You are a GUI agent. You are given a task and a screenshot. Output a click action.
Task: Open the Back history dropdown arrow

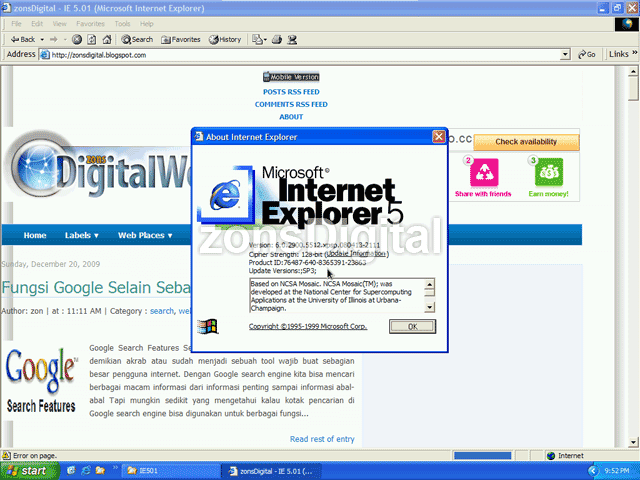click(x=42, y=40)
